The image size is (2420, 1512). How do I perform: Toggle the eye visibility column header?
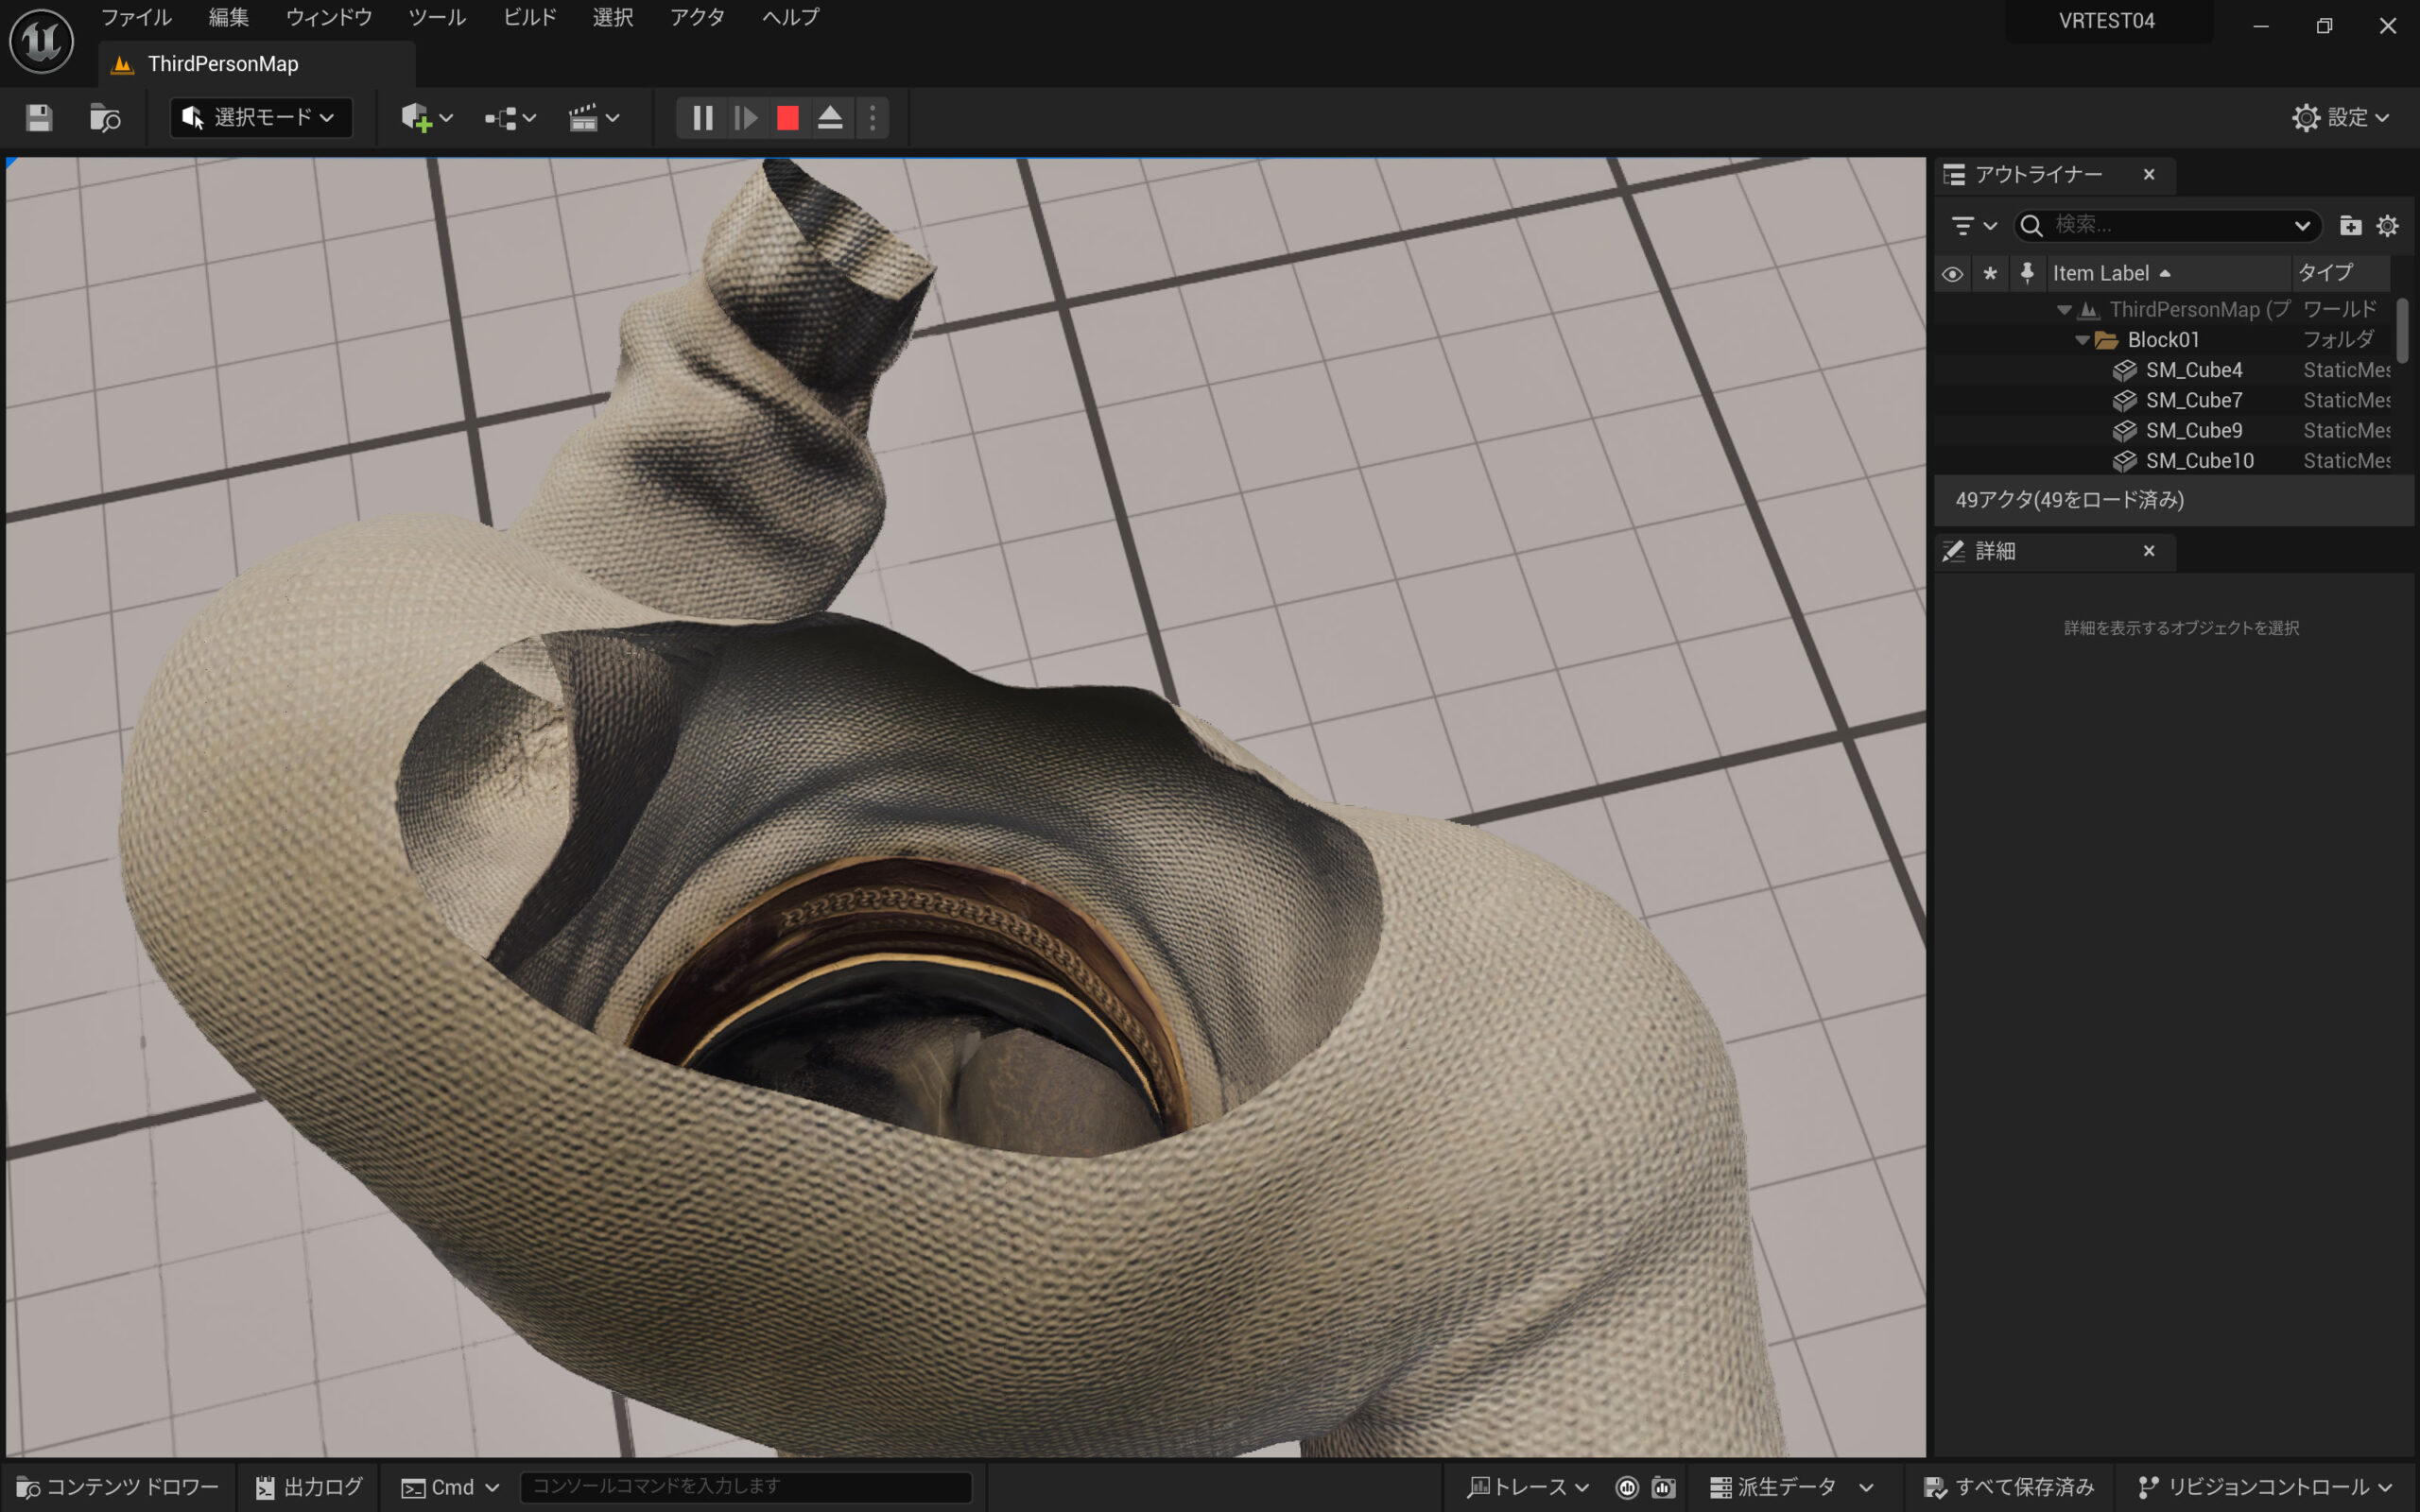coord(1952,274)
